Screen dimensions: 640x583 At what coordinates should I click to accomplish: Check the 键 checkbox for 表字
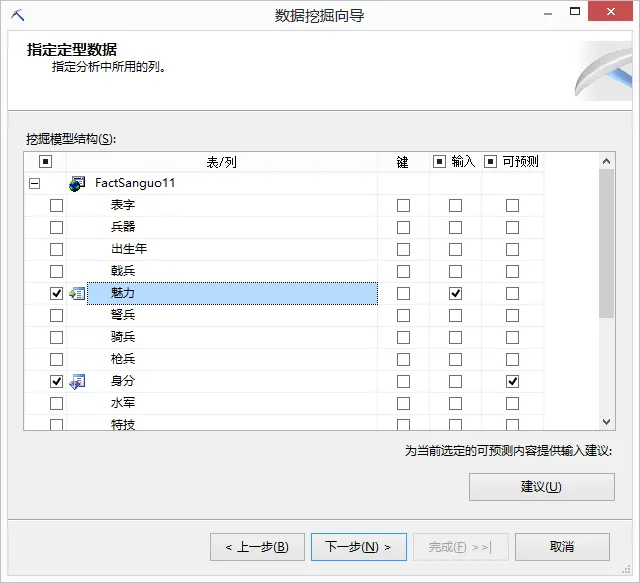pyautogui.click(x=403, y=205)
